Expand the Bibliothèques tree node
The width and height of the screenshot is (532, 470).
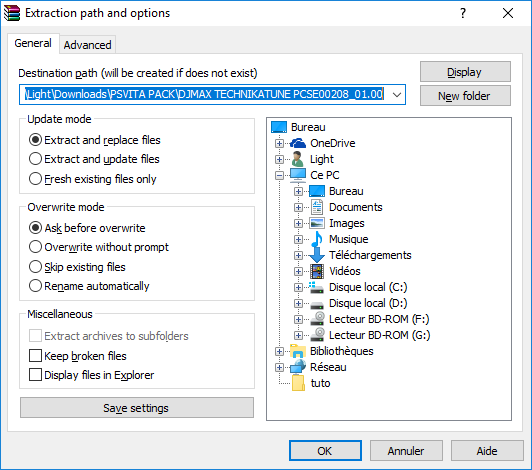(279, 351)
